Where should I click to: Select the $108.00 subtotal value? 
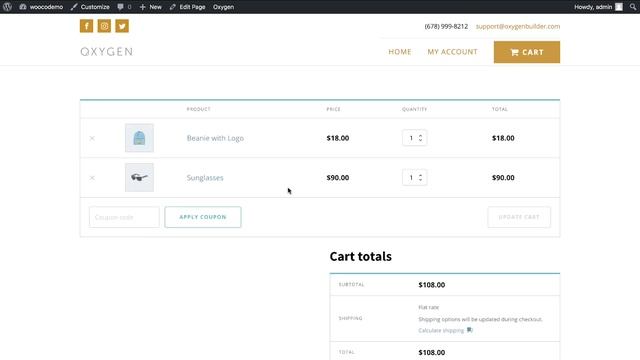click(x=431, y=285)
